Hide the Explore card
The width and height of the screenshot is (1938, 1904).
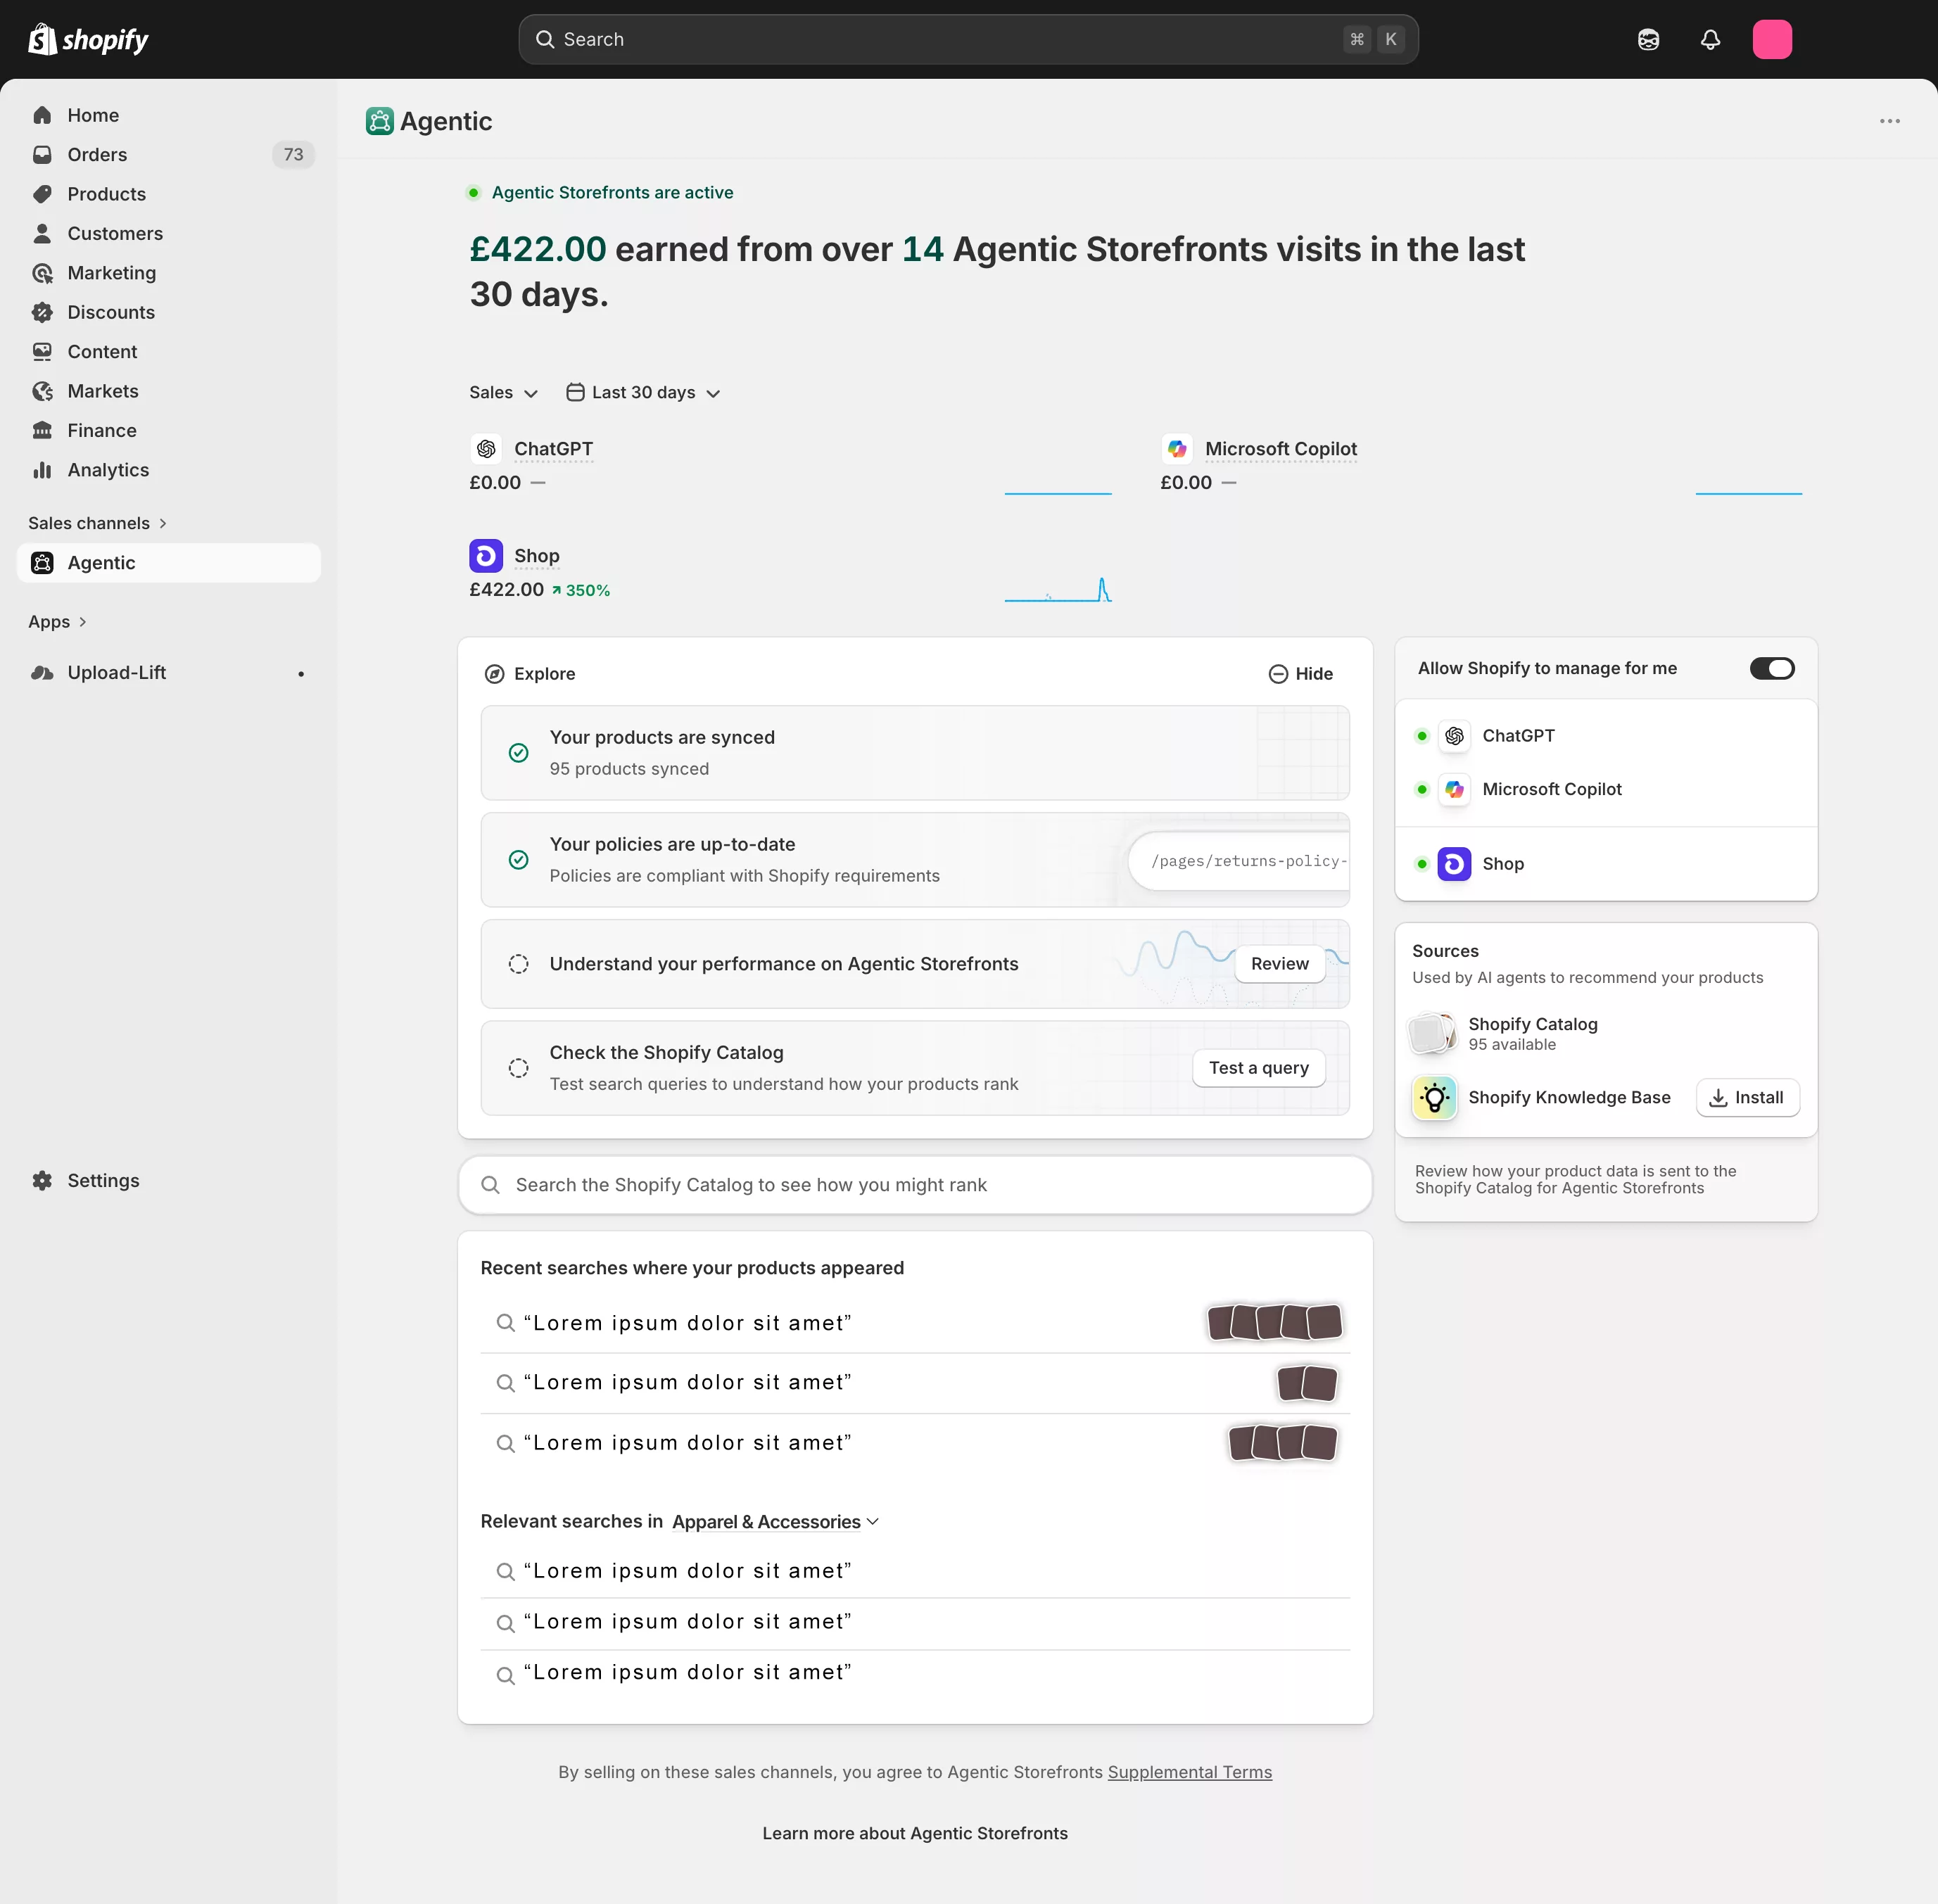pos(1300,674)
